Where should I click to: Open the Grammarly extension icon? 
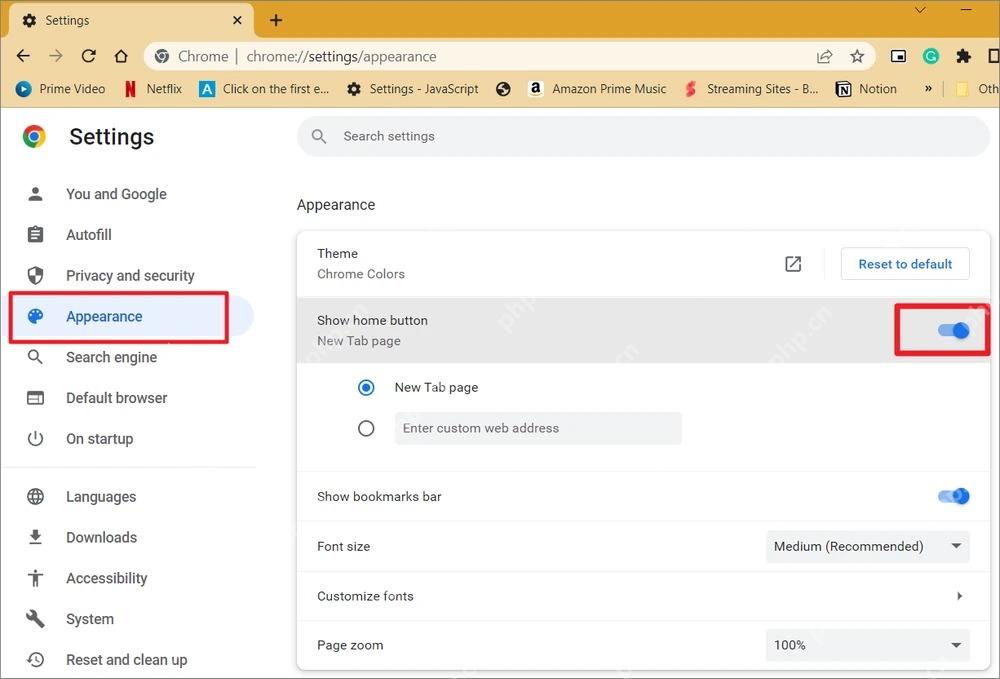coord(930,56)
